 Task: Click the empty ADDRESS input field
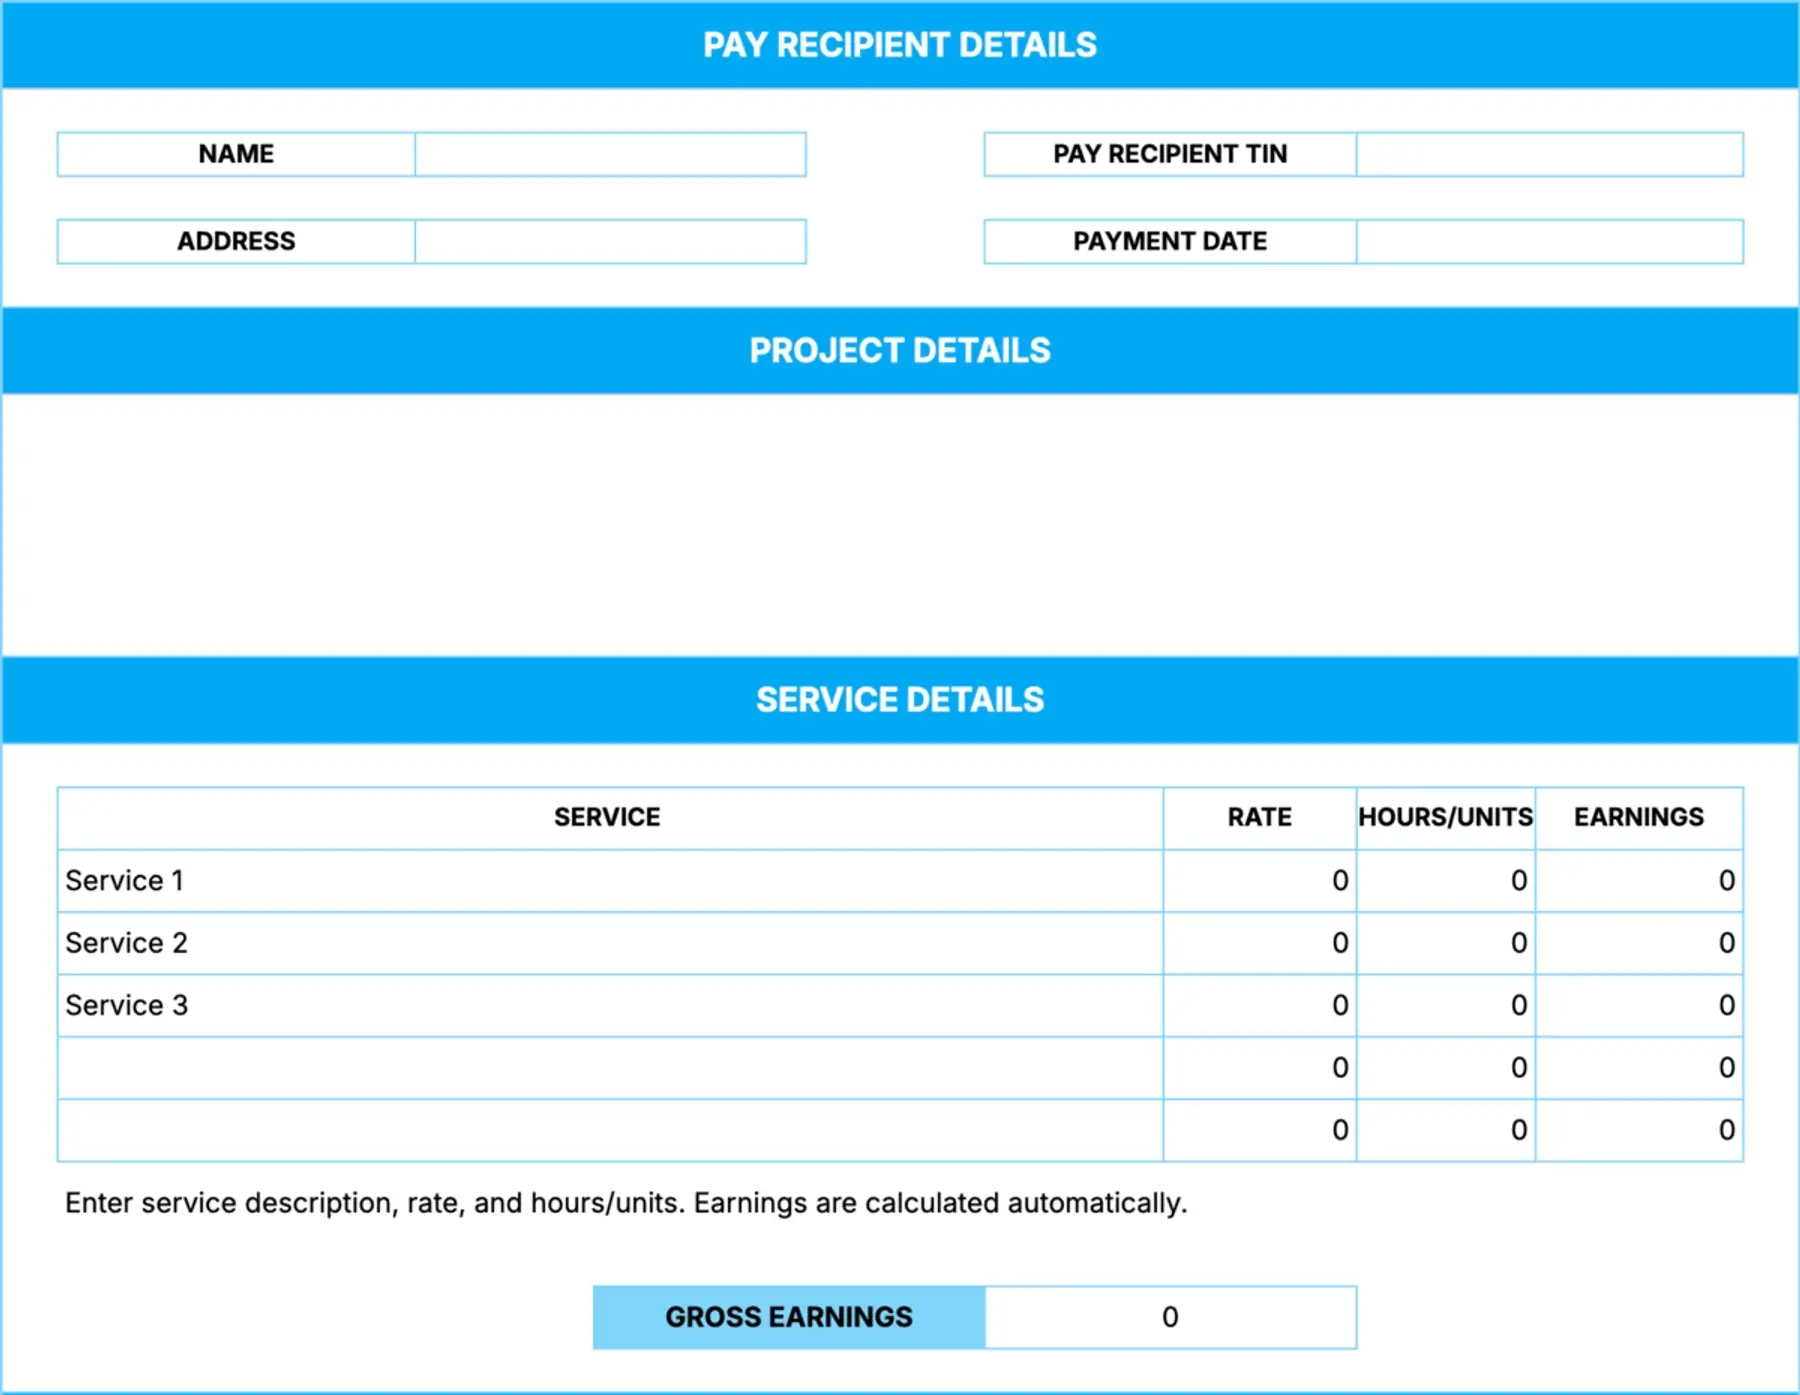[x=610, y=241]
